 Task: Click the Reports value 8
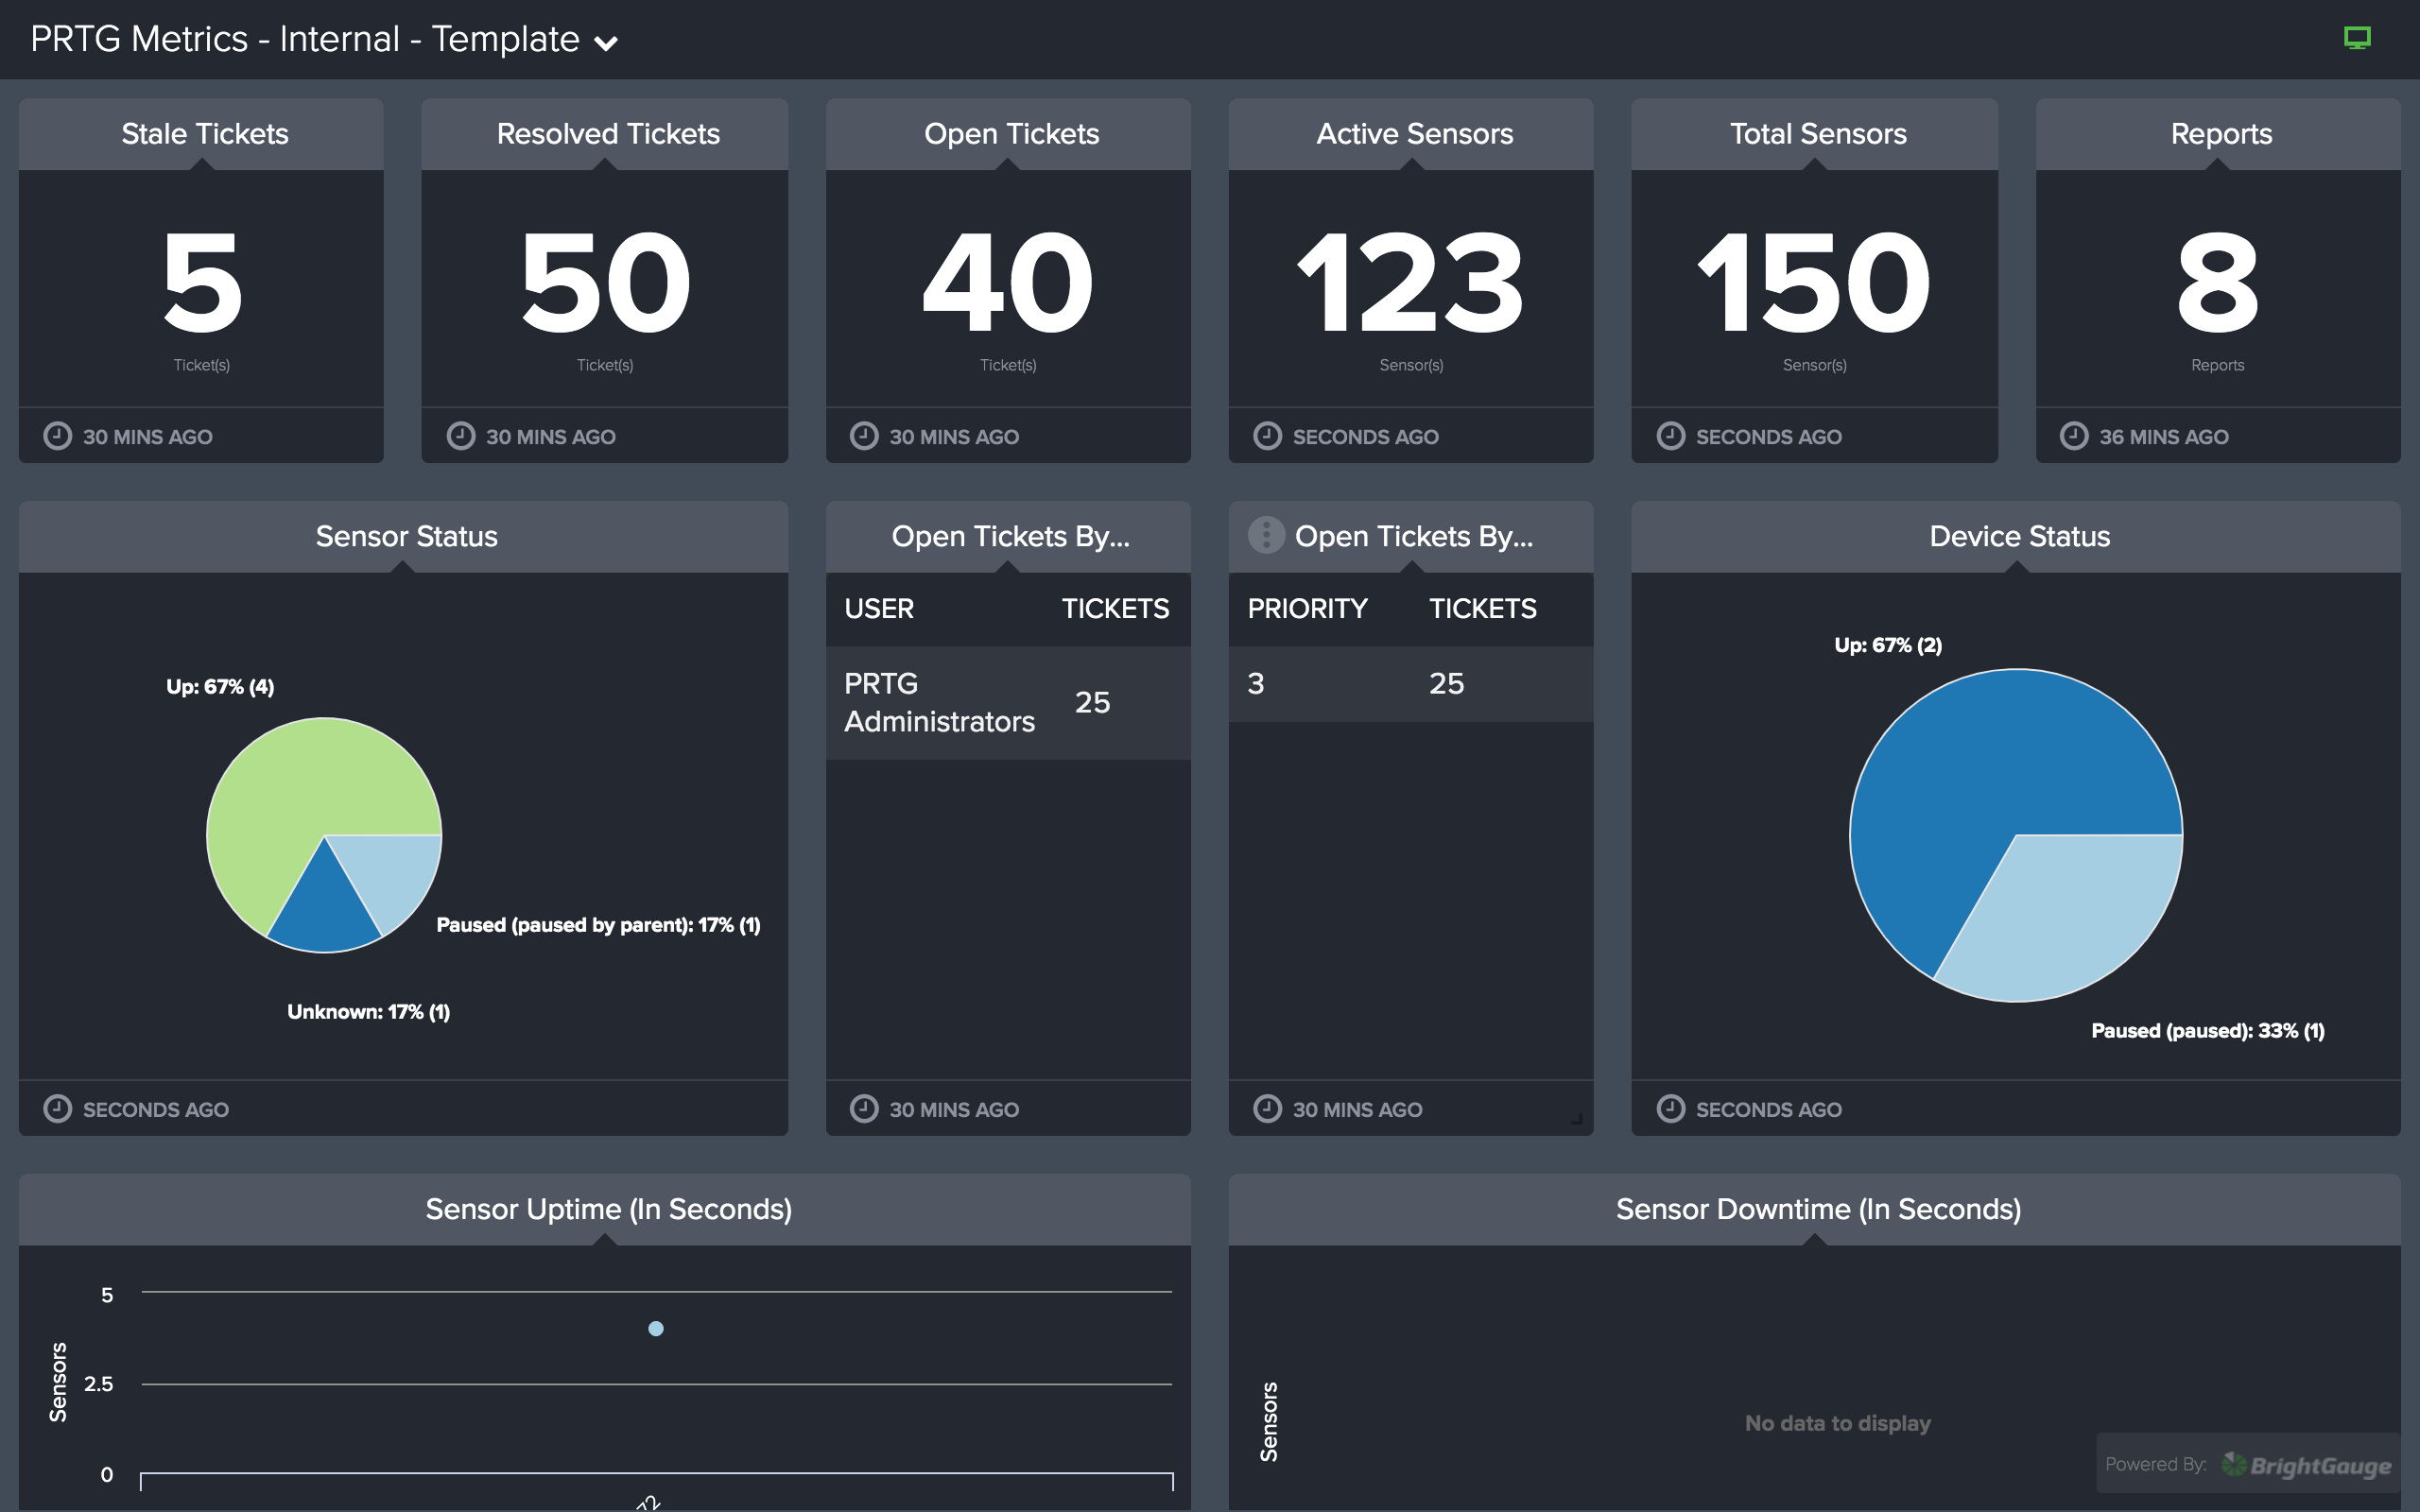[2217, 283]
